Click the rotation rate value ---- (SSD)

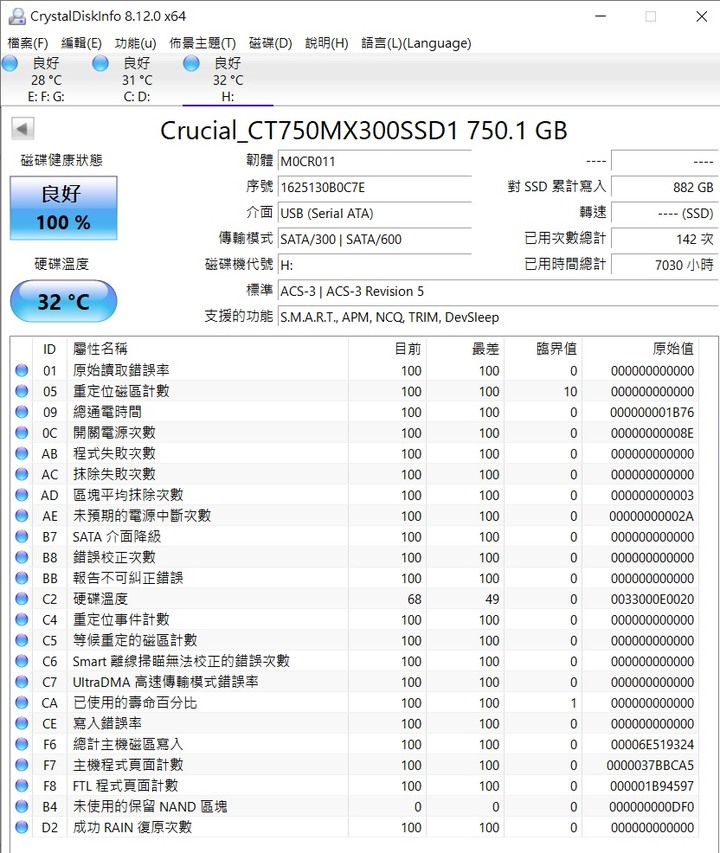click(665, 213)
